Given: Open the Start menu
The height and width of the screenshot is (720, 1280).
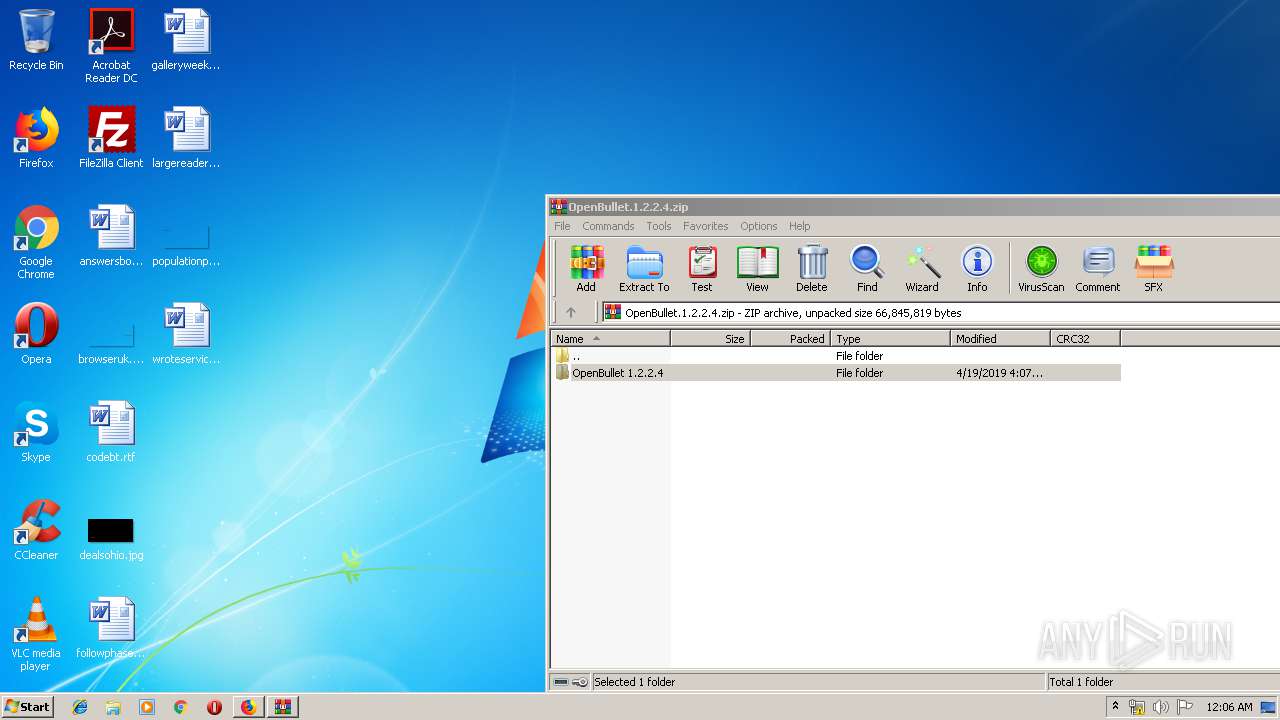Looking at the screenshot, I should point(27,707).
